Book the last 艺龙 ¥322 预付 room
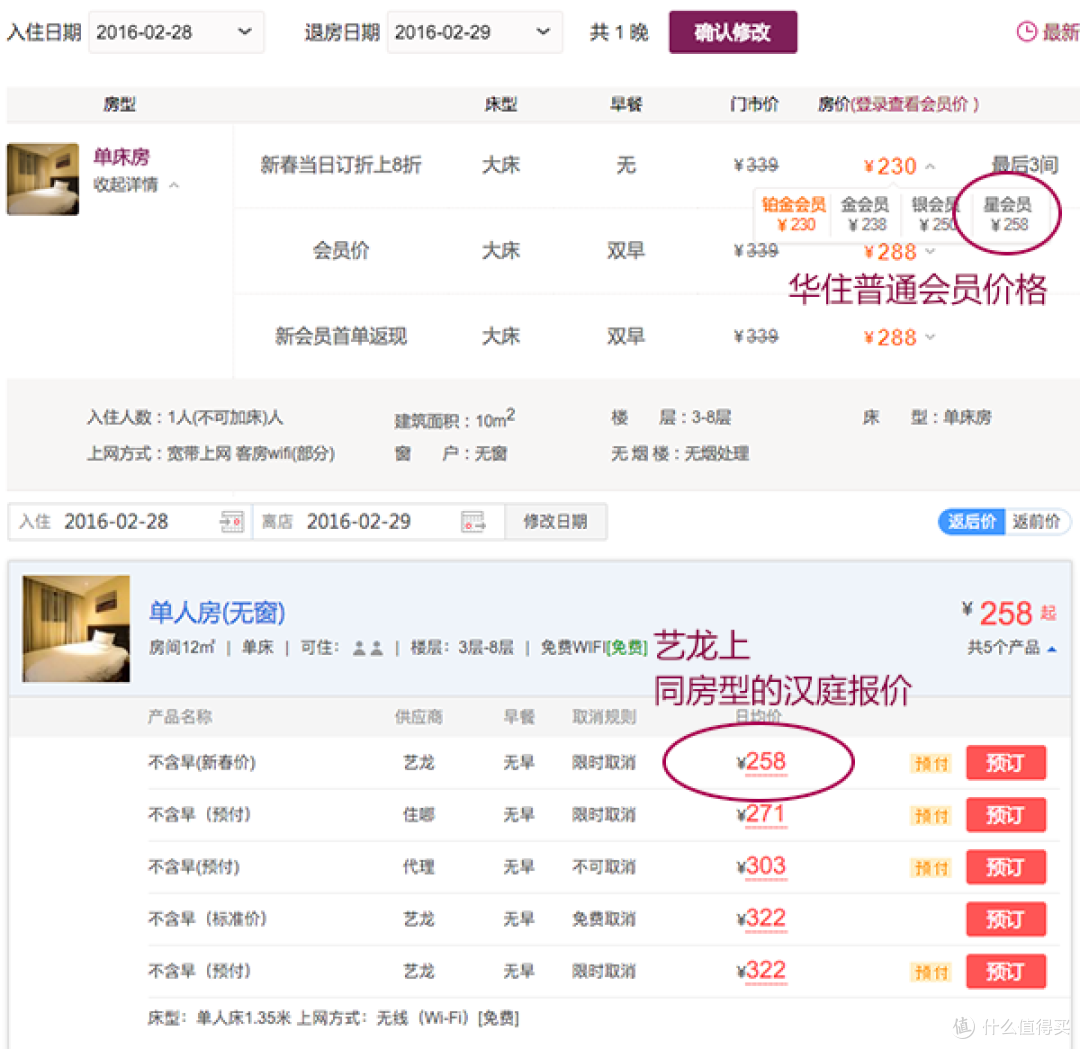The height and width of the screenshot is (1049, 1080). click(1006, 971)
